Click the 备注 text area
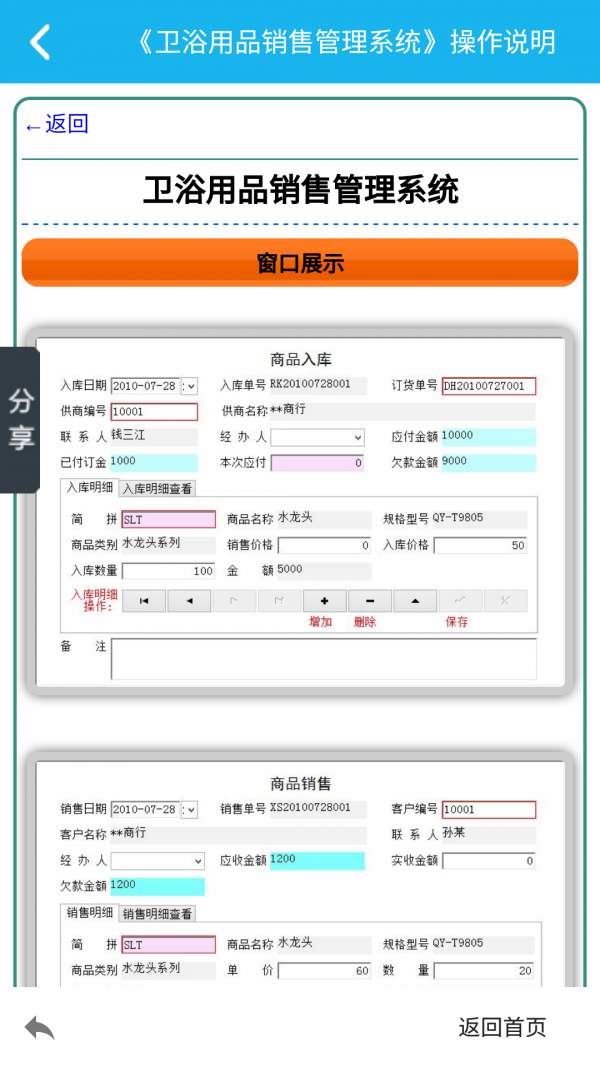600x1067 pixels. pyautogui.click(x=323, y=659)
